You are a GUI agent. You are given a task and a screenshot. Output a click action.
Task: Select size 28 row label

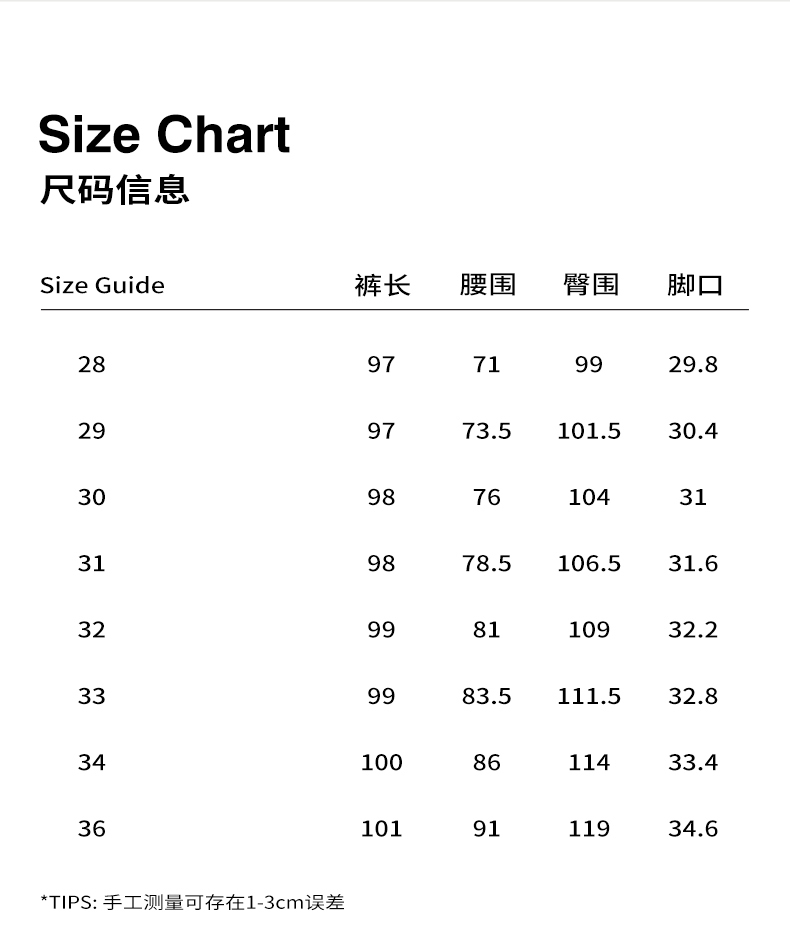point(91,364)
